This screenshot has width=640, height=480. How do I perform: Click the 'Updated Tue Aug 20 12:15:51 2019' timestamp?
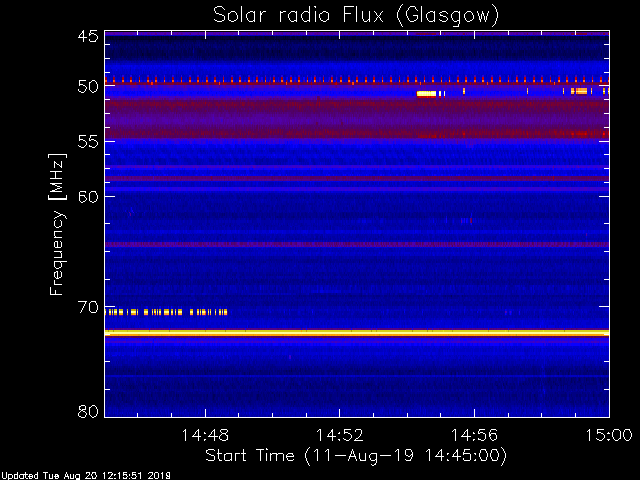click(x=86, y=476)
